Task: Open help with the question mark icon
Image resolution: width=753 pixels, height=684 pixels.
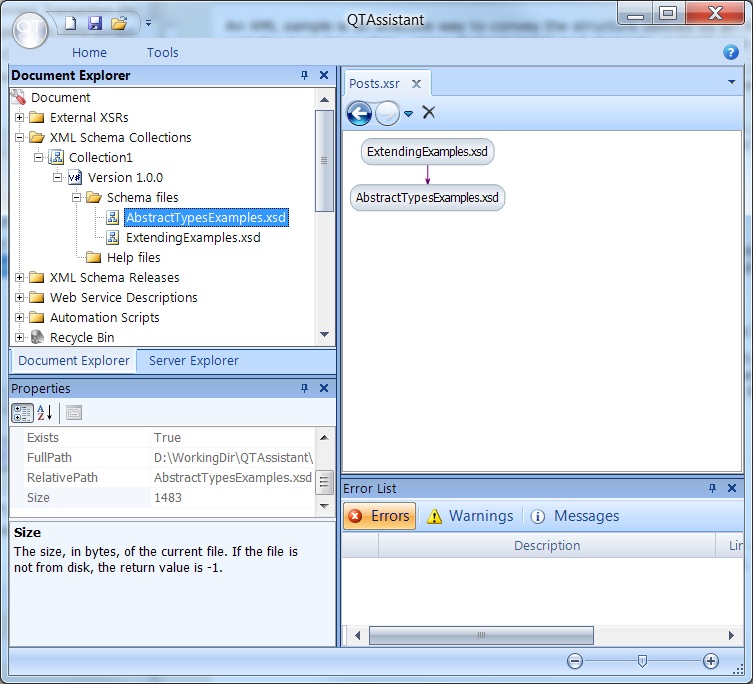Action: click(730, 52)
